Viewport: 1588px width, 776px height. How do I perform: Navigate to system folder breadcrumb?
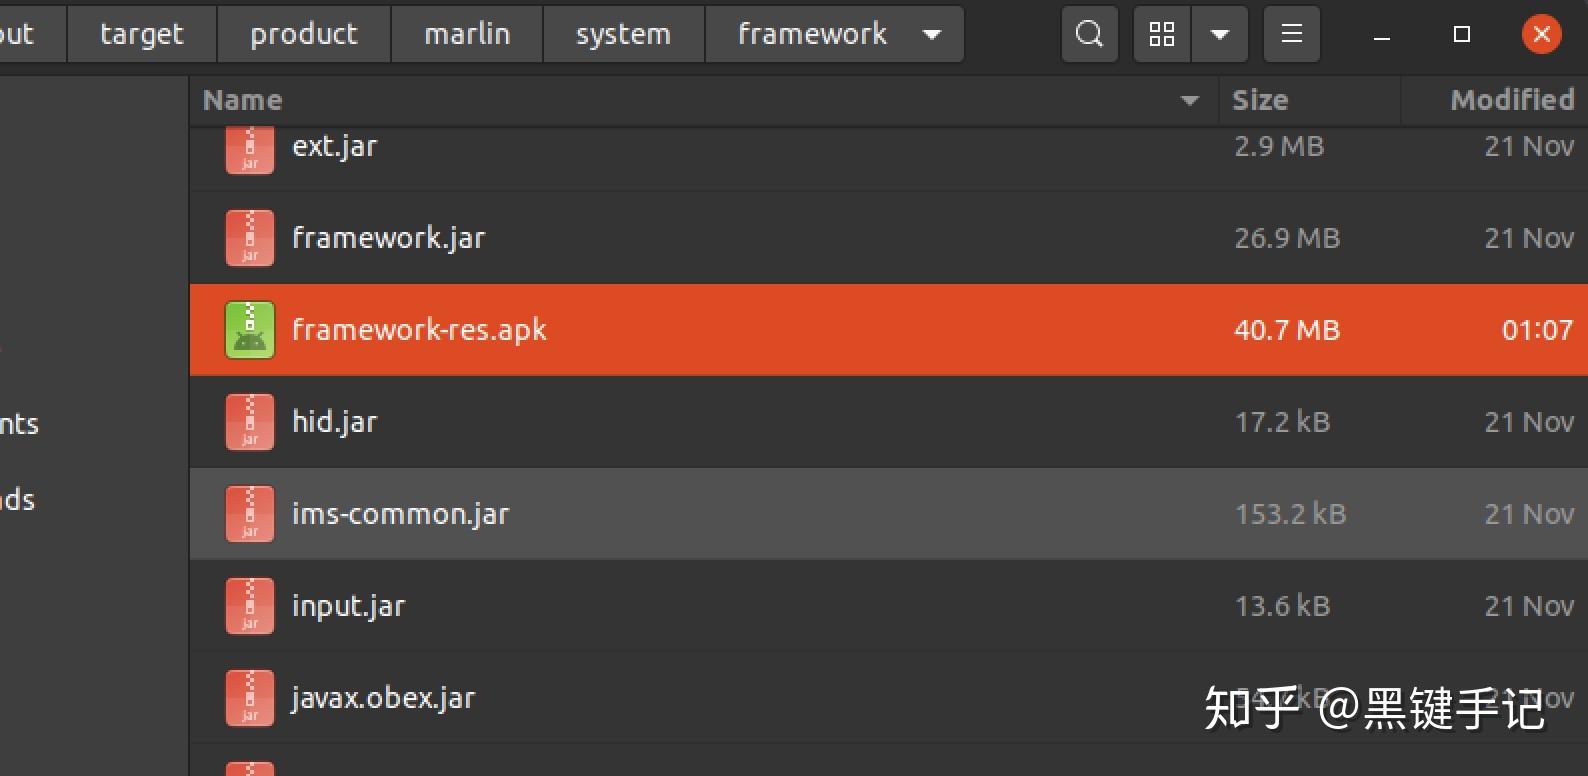click(623, 35)
